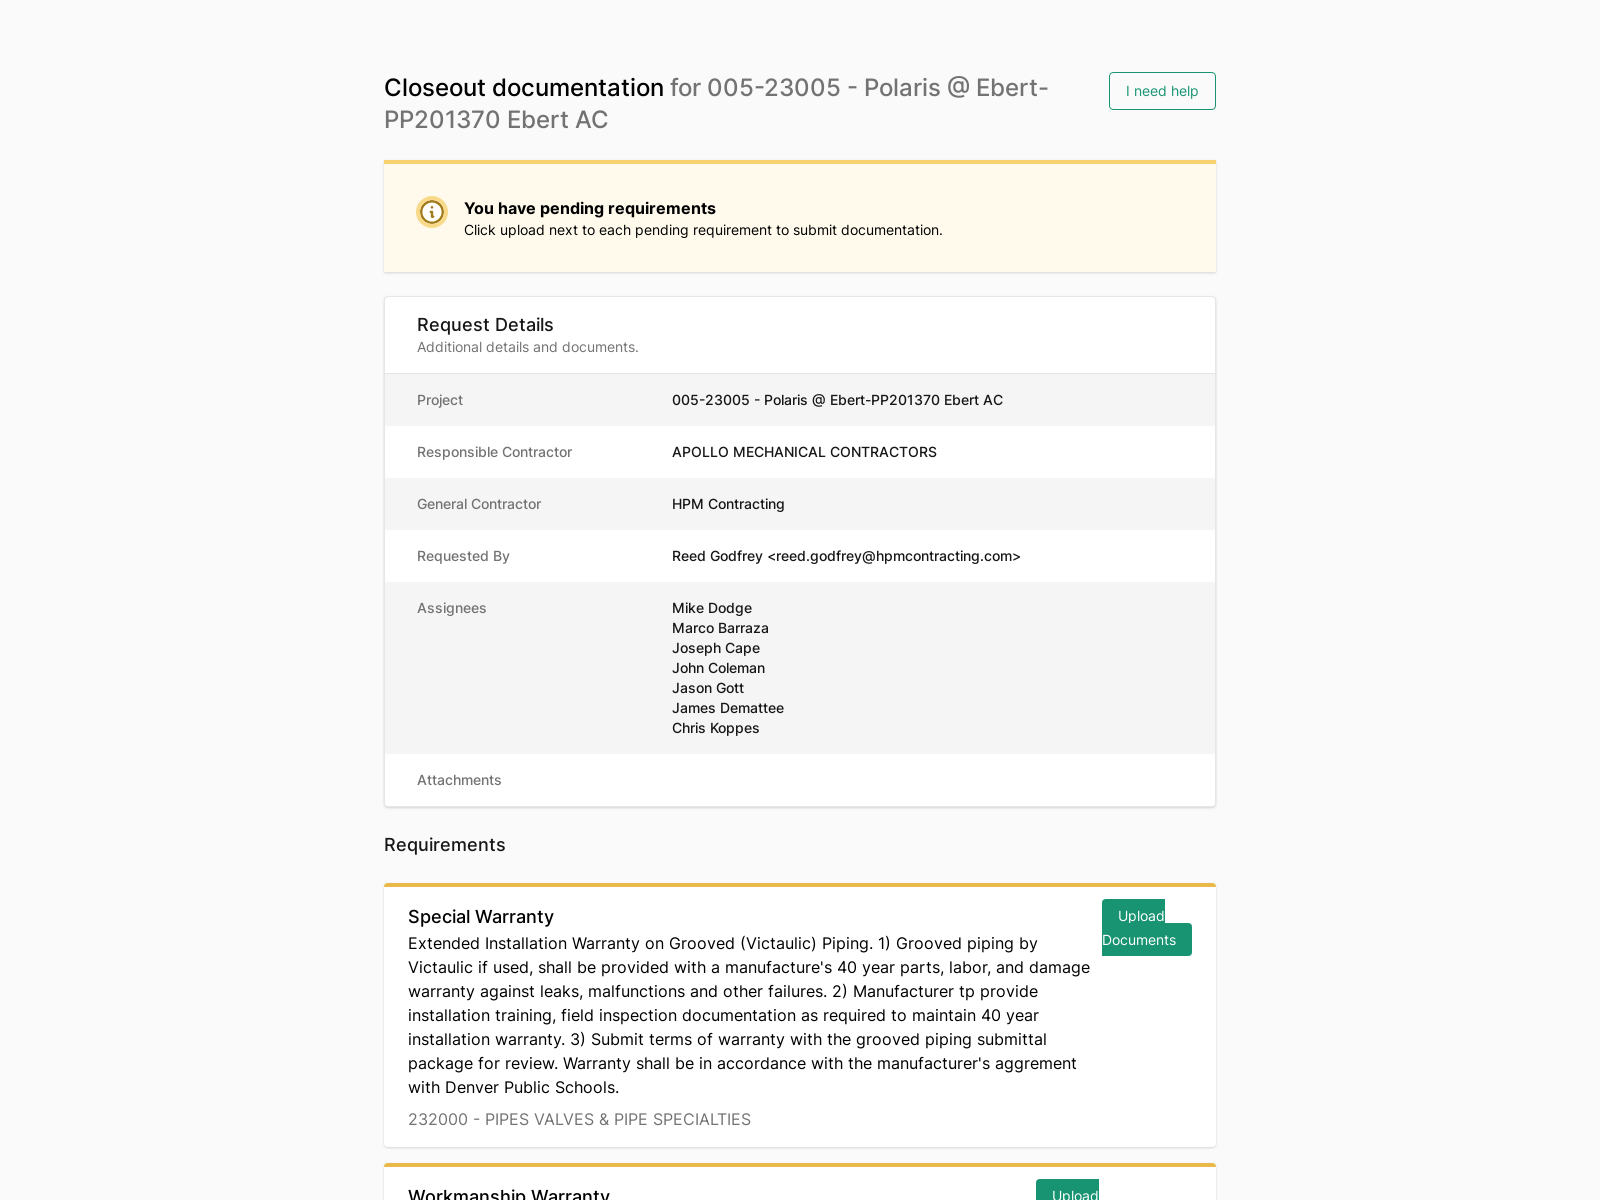Select assignee 'Joseph Cape'
1600x1200 pixels.
pyautogui.click(x=716, y=648)
